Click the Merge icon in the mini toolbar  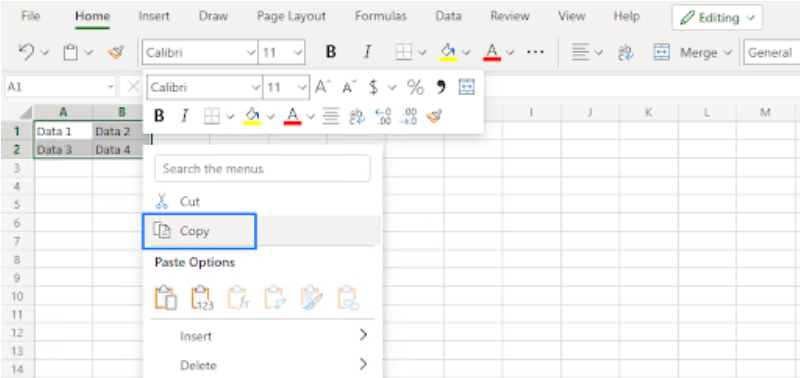(466, 87)
